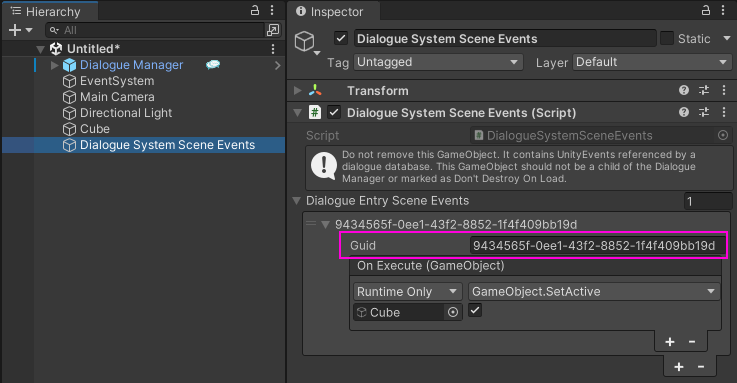The image size is (737, 383).
Task: Open the Untitled scene context menu
Action: (273, 49)
